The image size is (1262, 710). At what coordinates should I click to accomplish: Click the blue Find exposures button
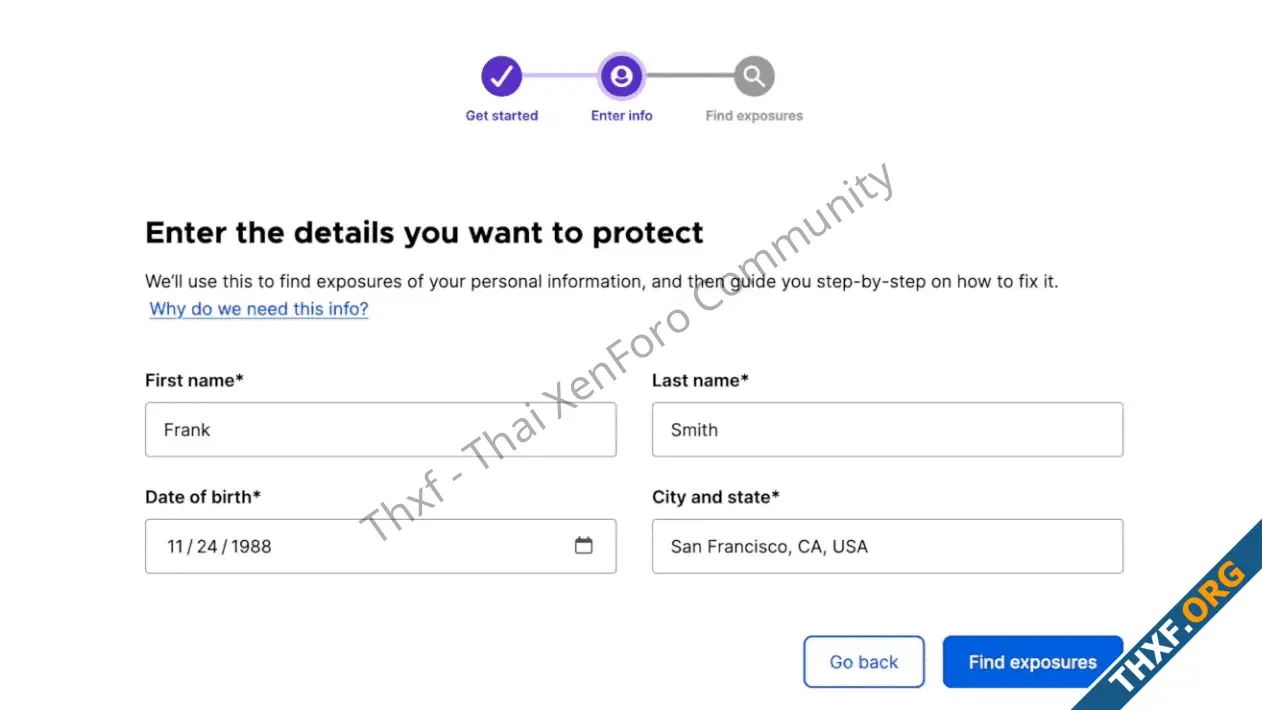[1033, 662]
